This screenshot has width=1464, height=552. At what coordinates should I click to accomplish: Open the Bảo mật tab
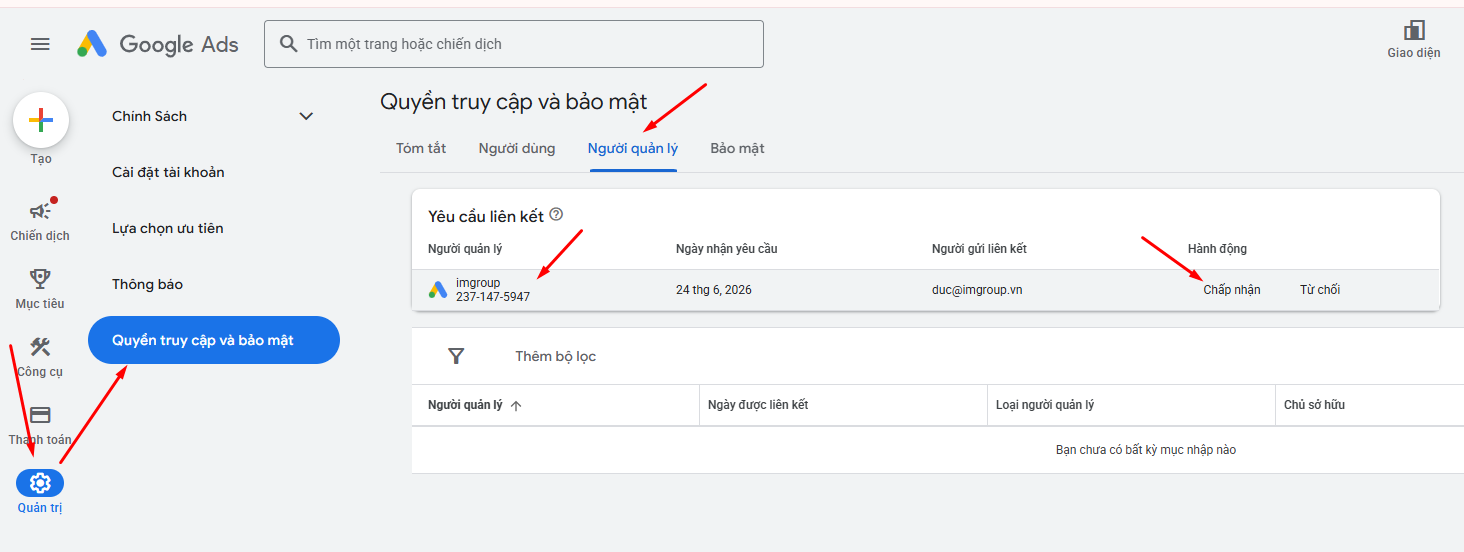[737, 148]
